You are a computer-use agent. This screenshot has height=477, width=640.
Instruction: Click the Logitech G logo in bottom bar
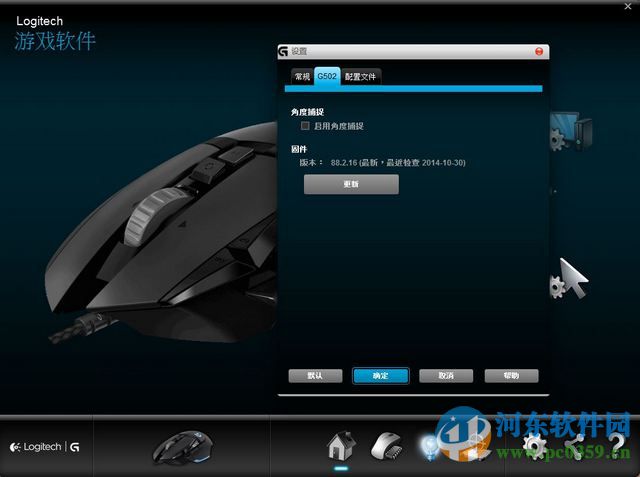coord(44,447)
